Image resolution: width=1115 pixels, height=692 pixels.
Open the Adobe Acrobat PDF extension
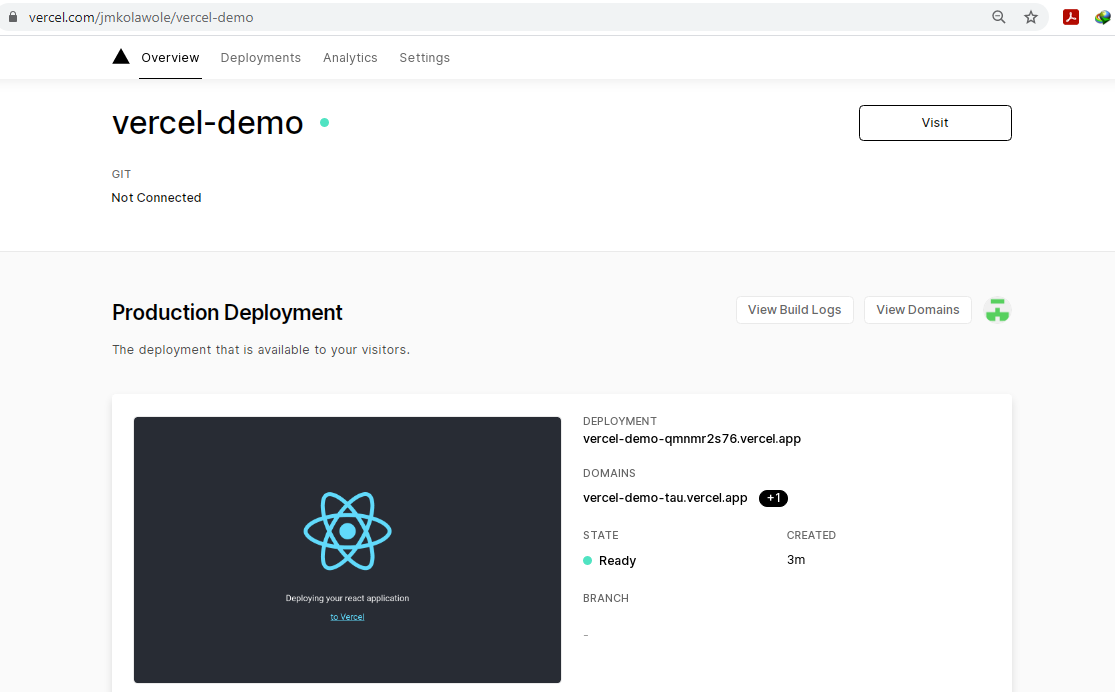(x=1071, y=17)
